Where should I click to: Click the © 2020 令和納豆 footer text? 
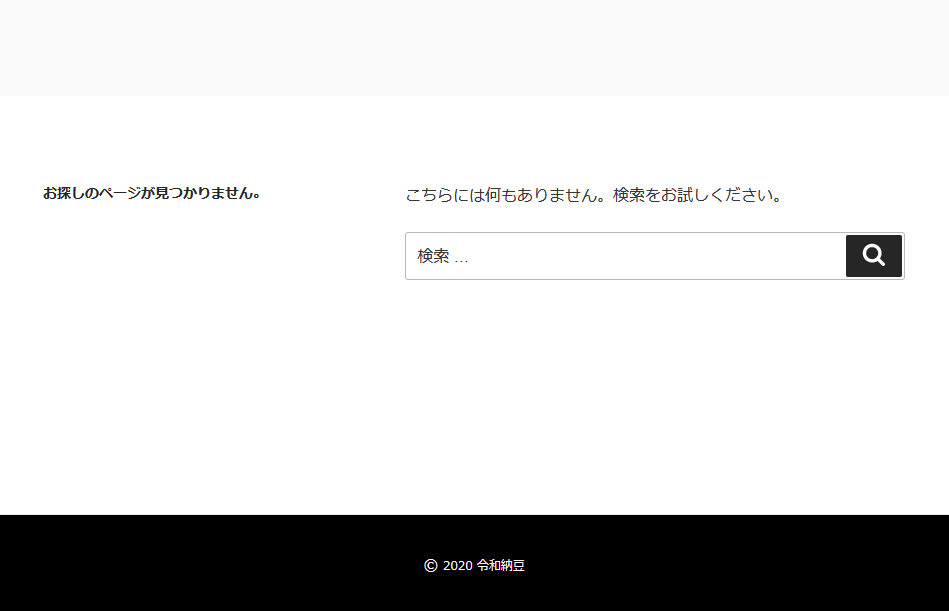tap(474, 566)
